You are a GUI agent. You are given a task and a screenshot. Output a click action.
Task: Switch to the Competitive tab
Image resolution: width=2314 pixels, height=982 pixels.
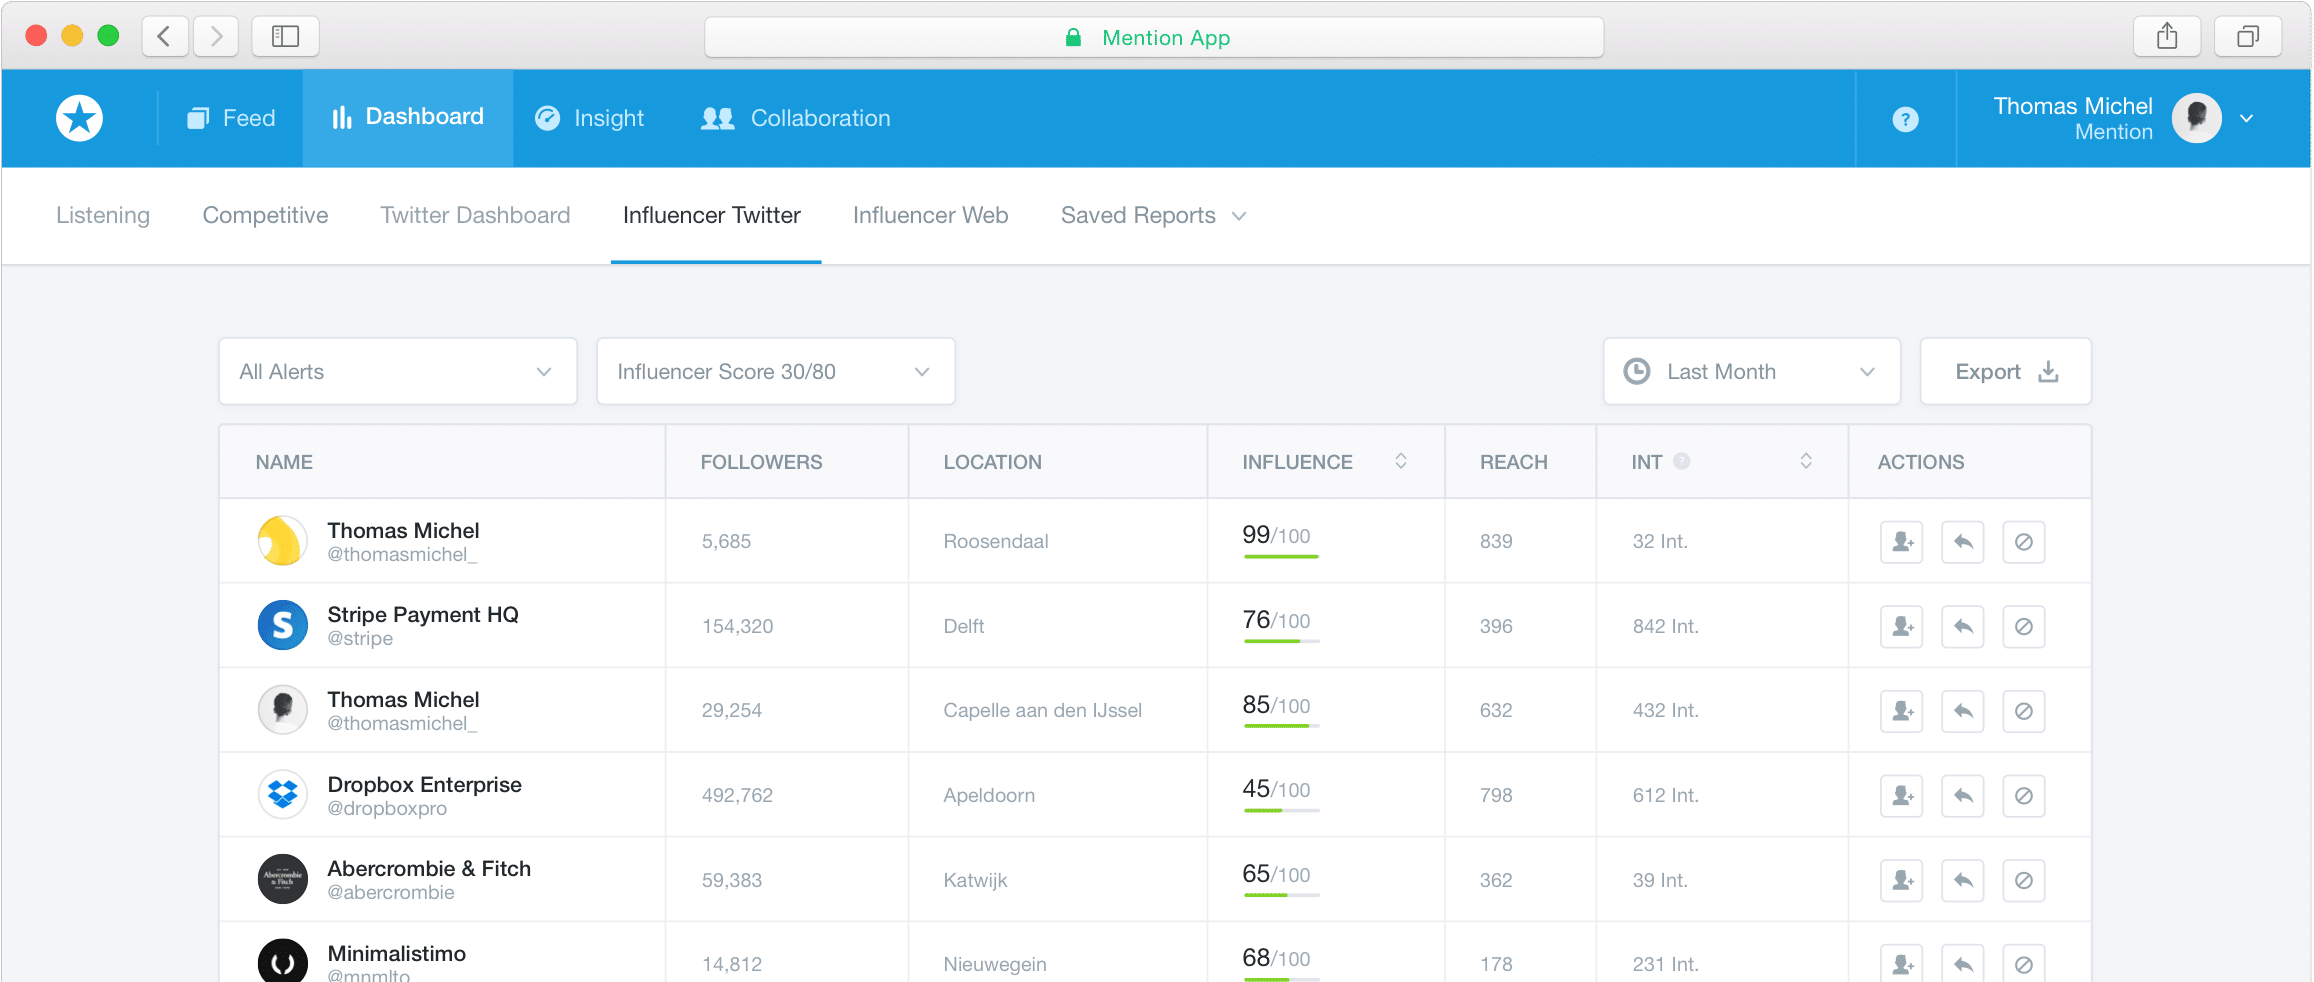click(x=265, y=215)
